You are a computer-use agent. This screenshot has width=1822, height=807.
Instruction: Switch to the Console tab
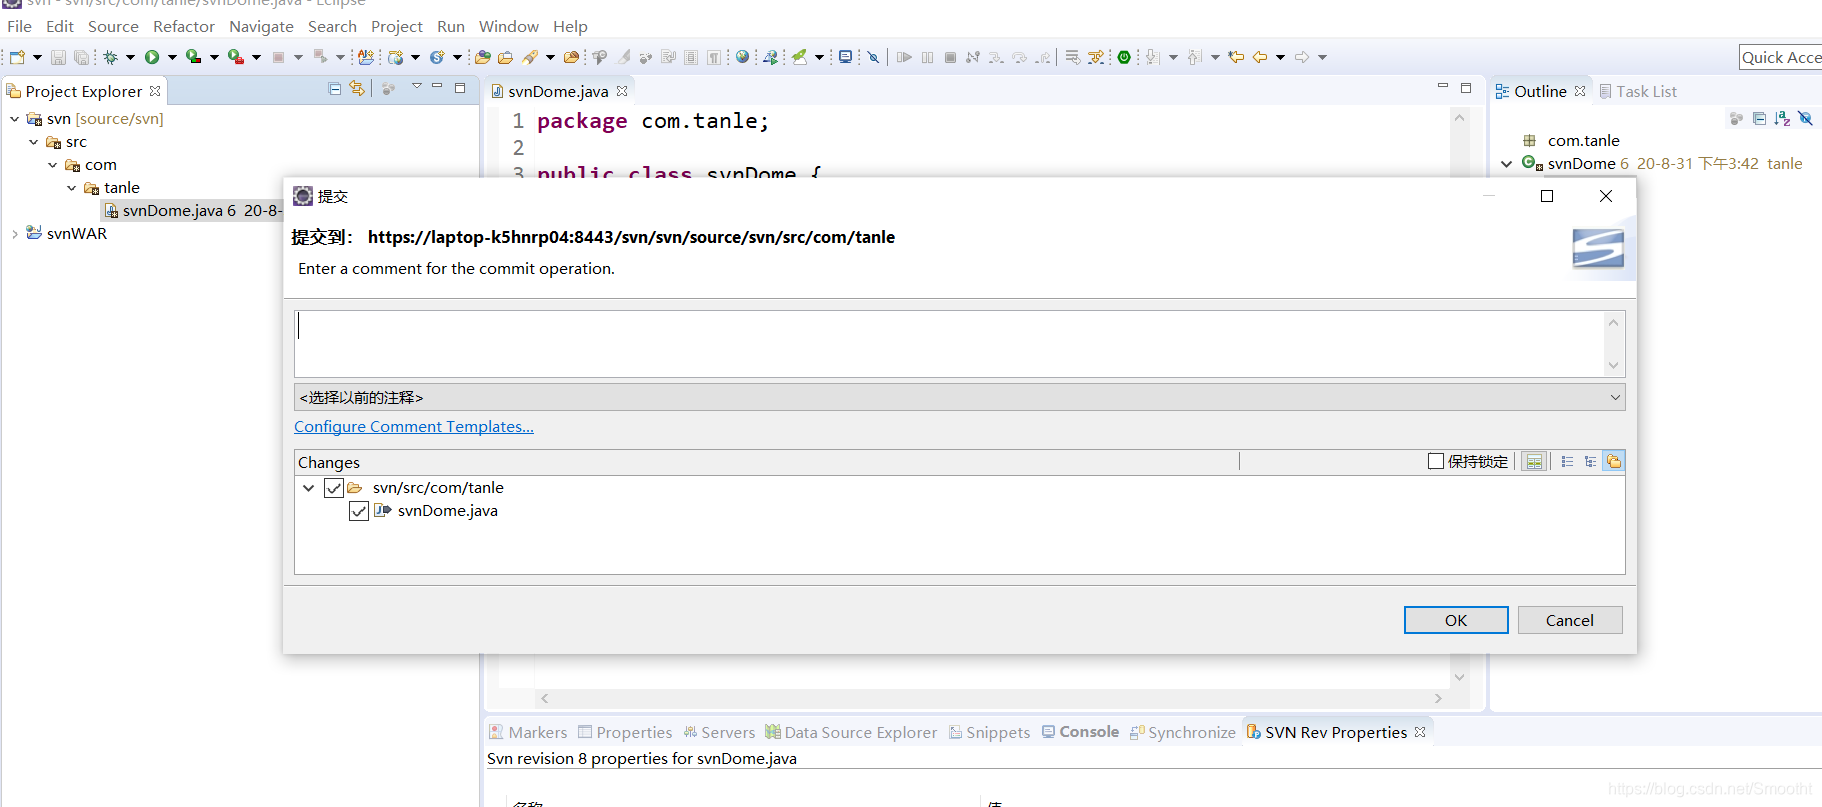(1080, 732)
